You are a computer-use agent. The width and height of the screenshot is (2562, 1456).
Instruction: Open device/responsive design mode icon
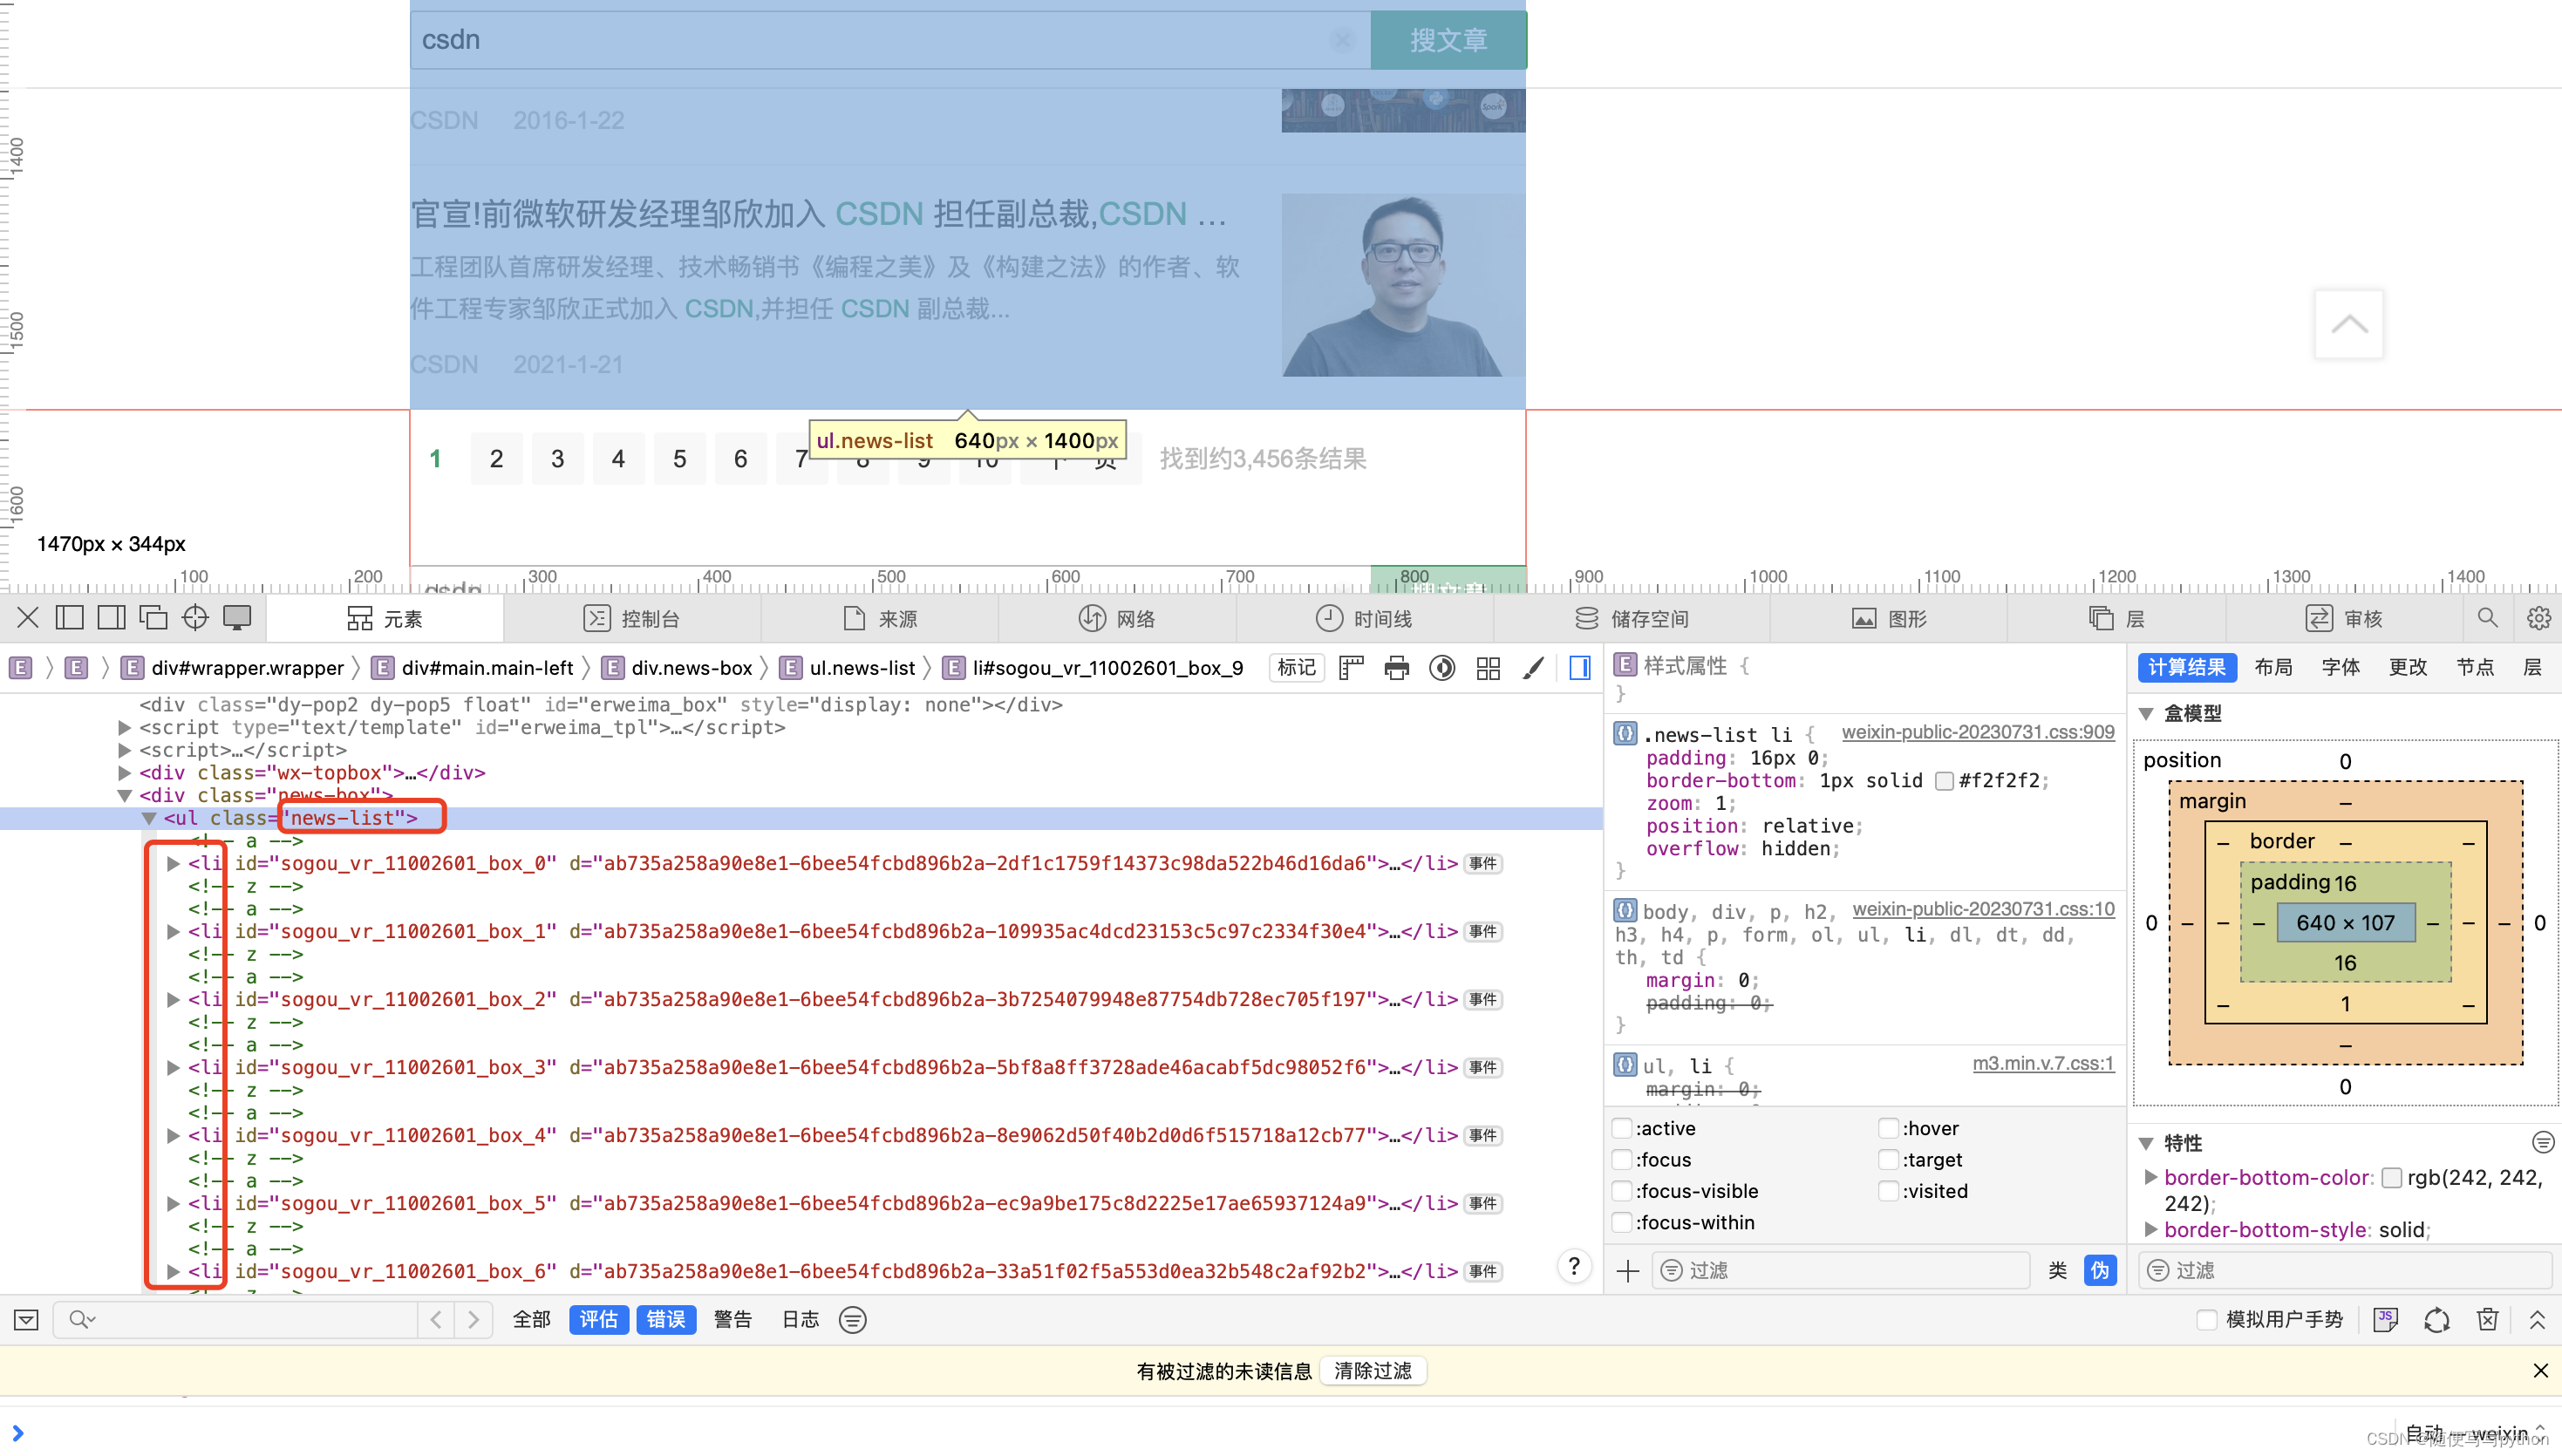pyautogui.click(x=237, y=618)
